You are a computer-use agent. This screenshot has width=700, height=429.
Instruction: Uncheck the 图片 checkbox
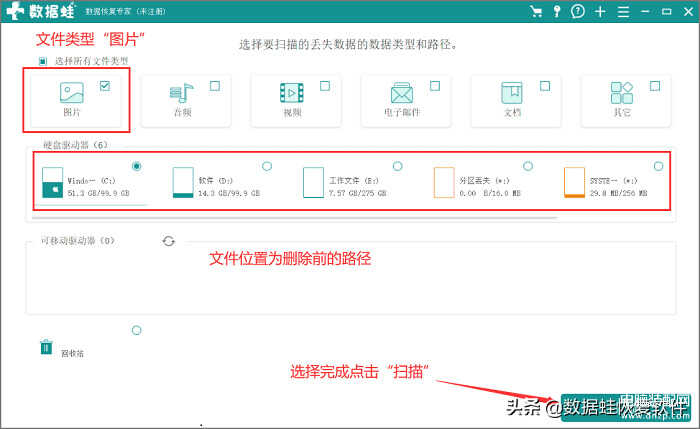105,86
